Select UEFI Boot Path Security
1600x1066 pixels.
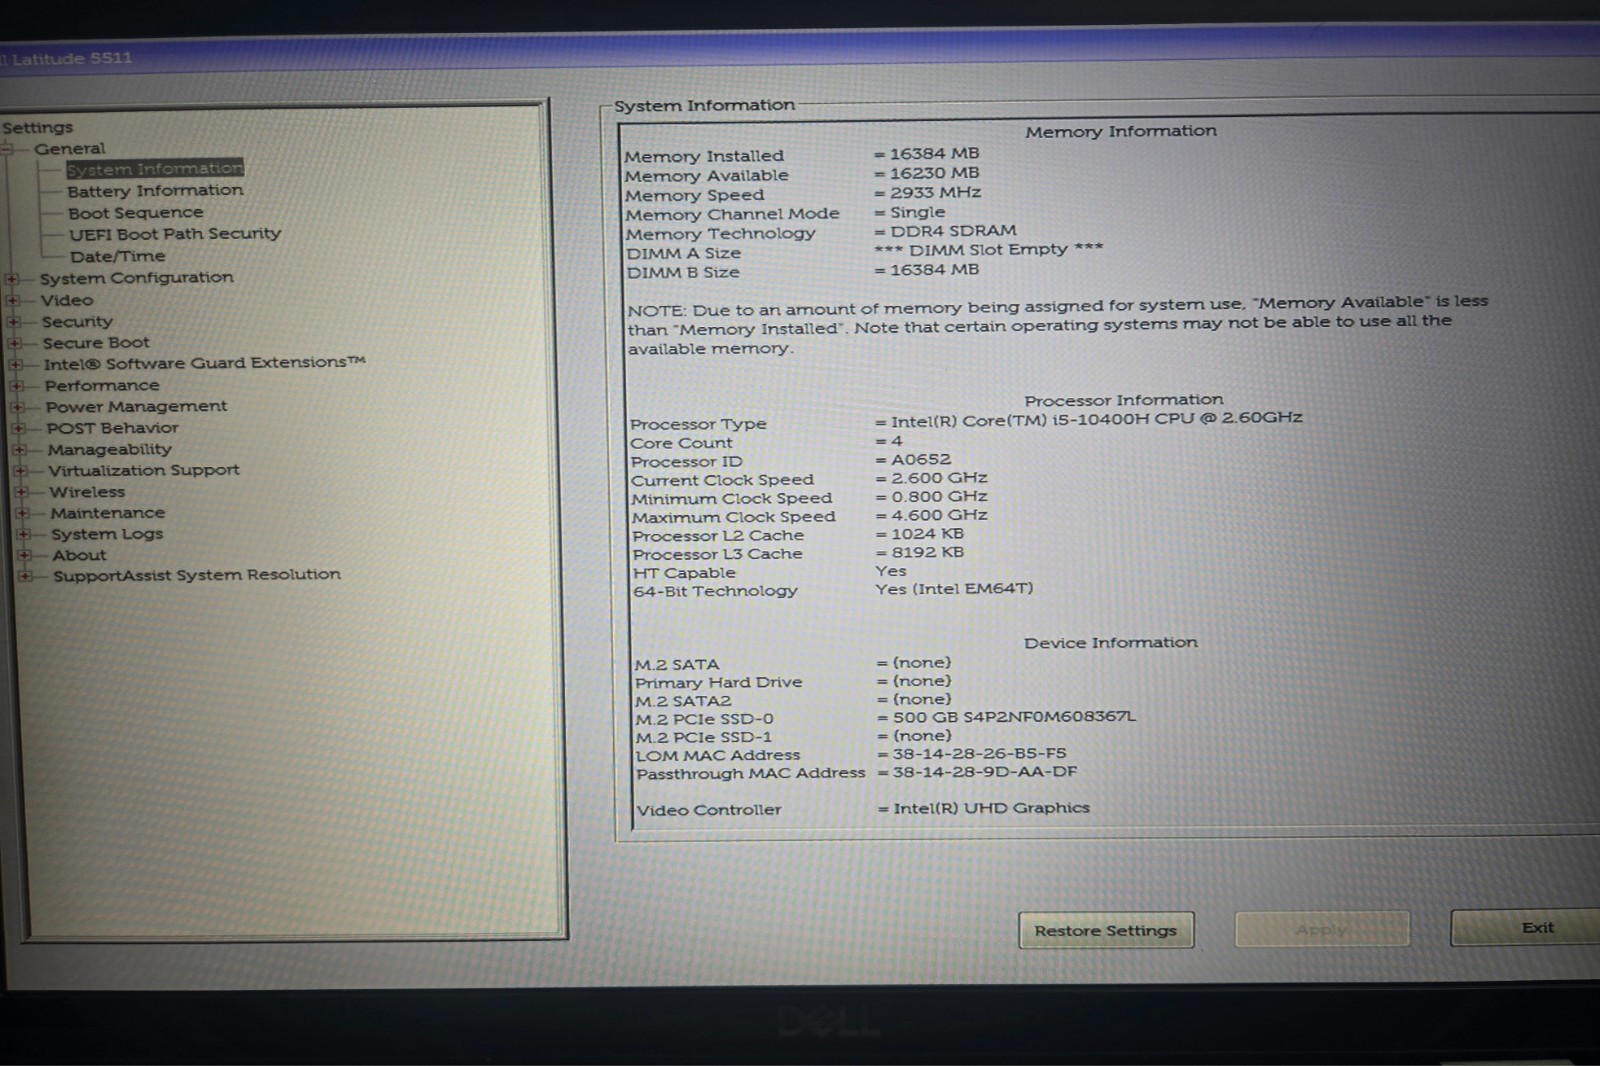click(175, 234)
